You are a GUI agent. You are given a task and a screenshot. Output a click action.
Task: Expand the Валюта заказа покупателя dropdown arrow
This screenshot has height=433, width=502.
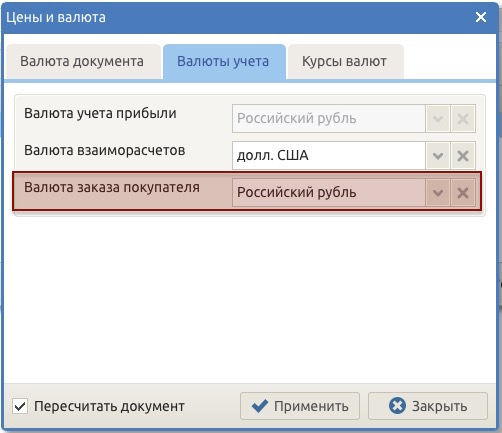[x=438, y=193]
